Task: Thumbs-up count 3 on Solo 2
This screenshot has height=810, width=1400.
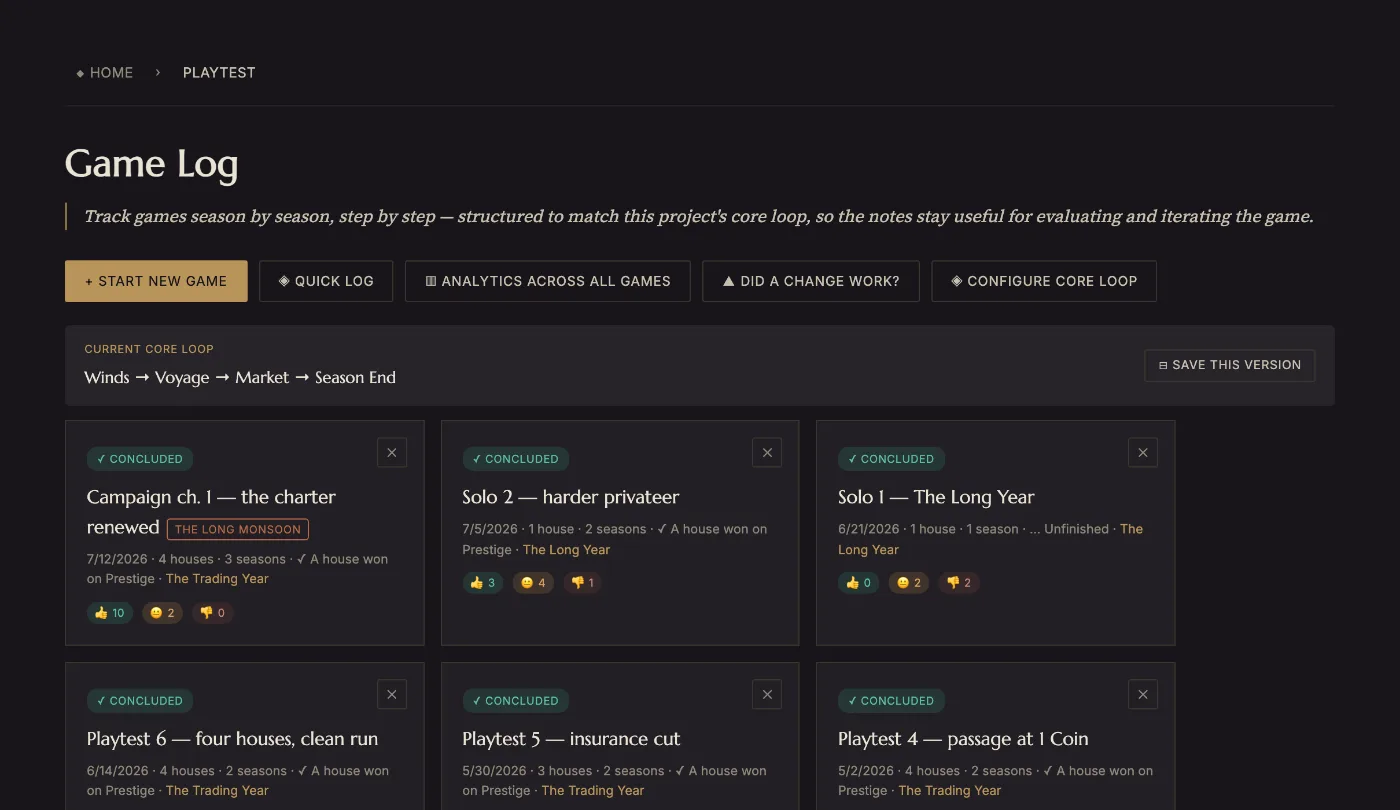Action: coord(483,583)
